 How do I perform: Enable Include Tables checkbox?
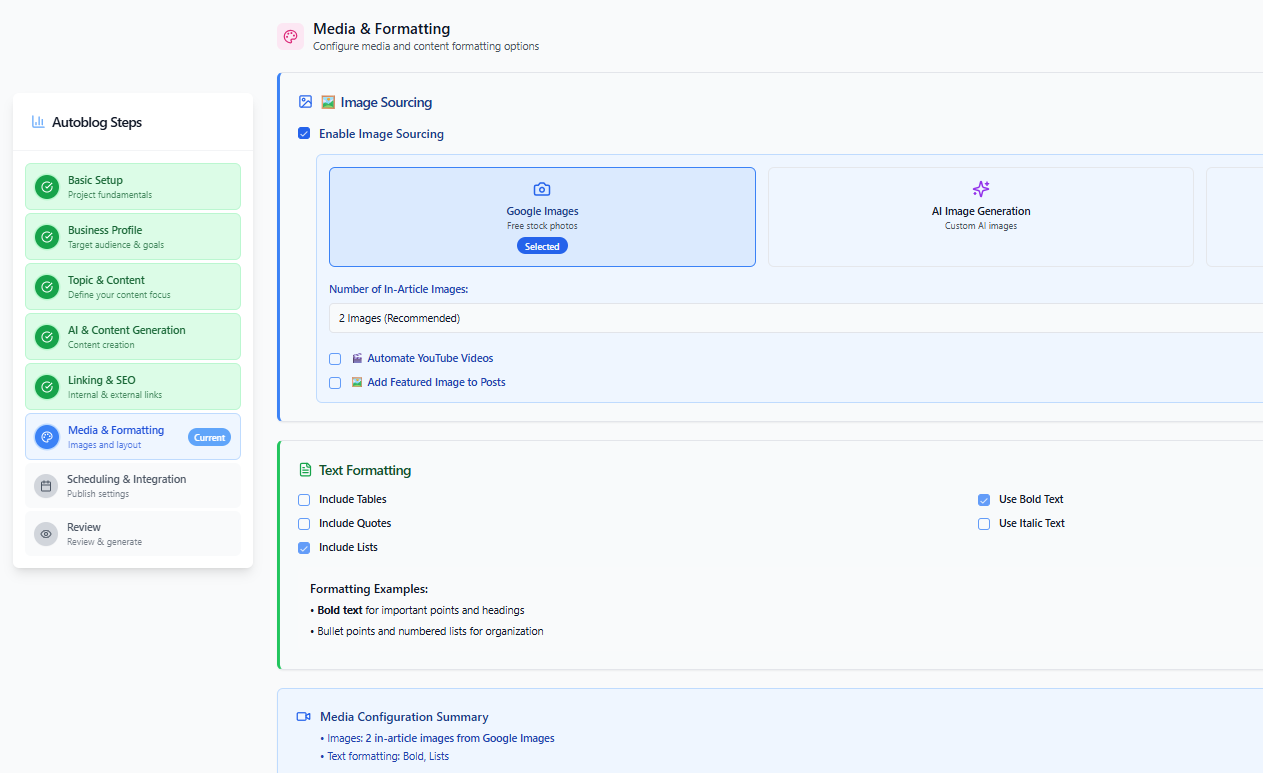[304, 500]
